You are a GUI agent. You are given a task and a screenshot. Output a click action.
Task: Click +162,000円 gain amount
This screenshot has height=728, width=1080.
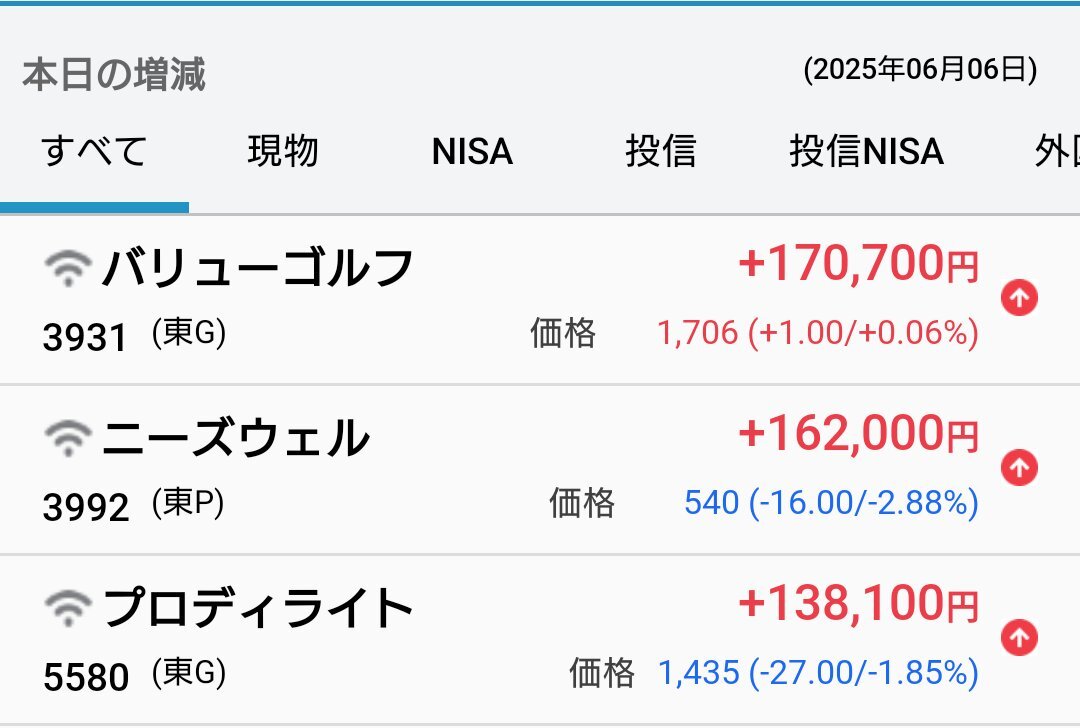858,434
